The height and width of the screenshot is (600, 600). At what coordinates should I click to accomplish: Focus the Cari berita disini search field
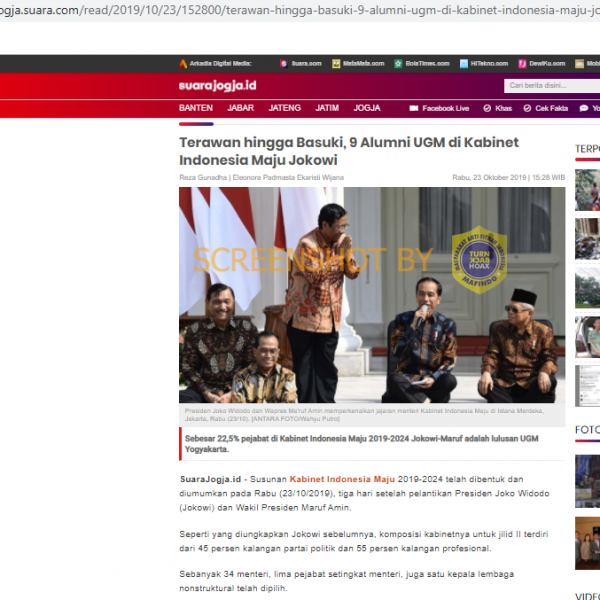pyautogui.click(x=552, y=86)
